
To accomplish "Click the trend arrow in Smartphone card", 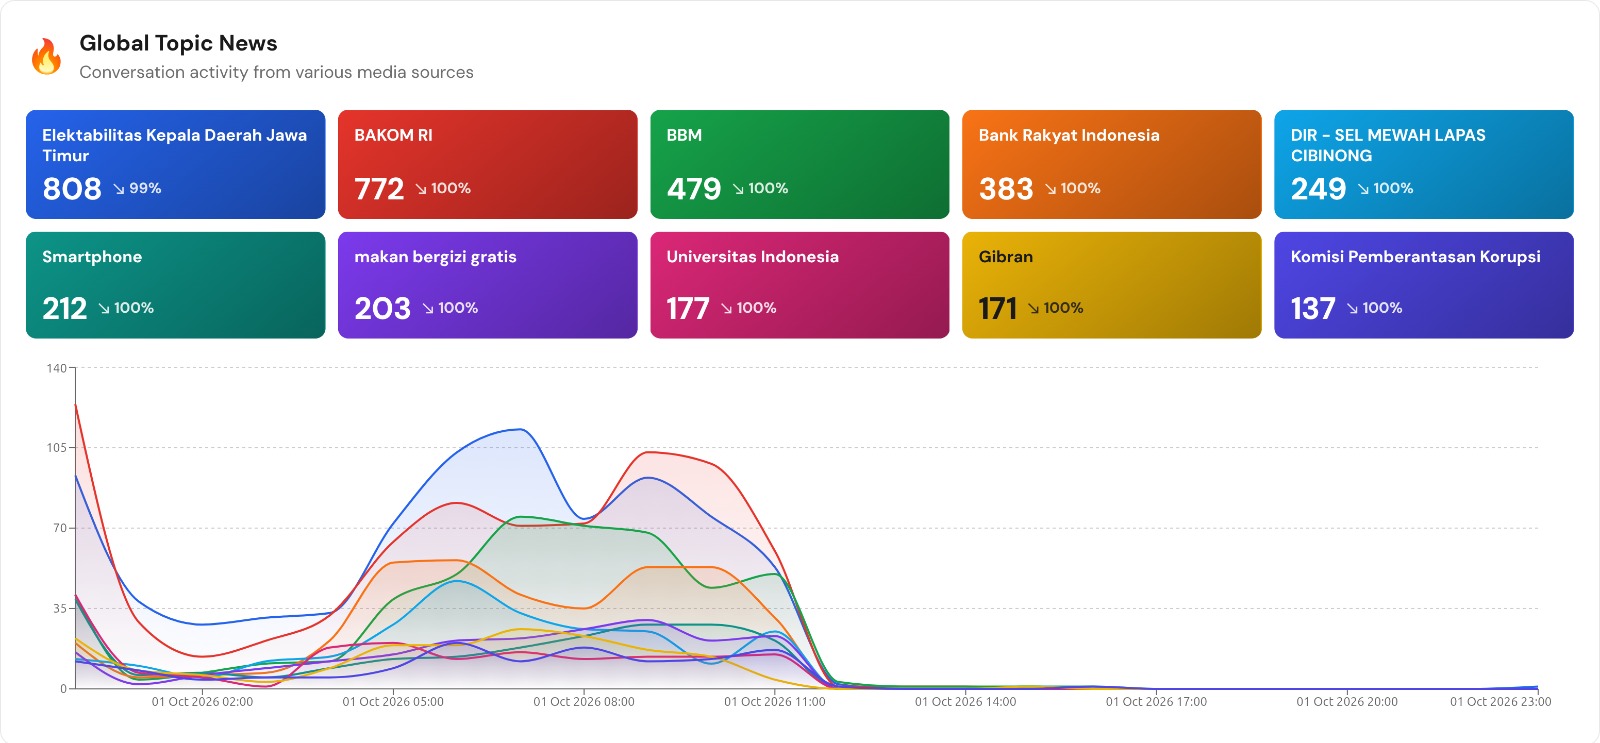I will (x=104, y=308).
